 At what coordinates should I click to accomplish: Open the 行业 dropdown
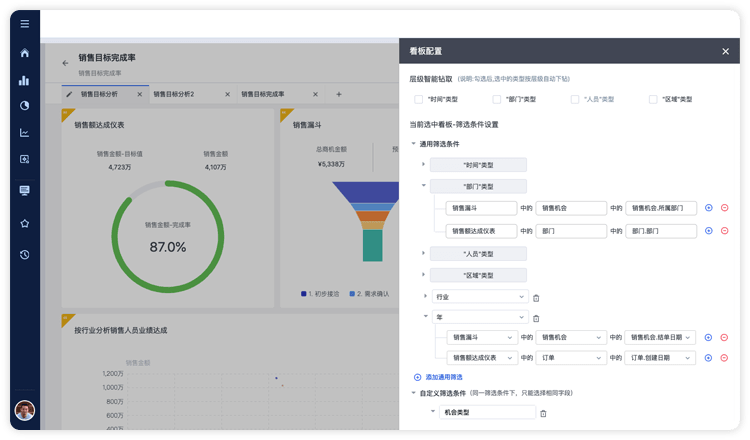pos(480,297)
